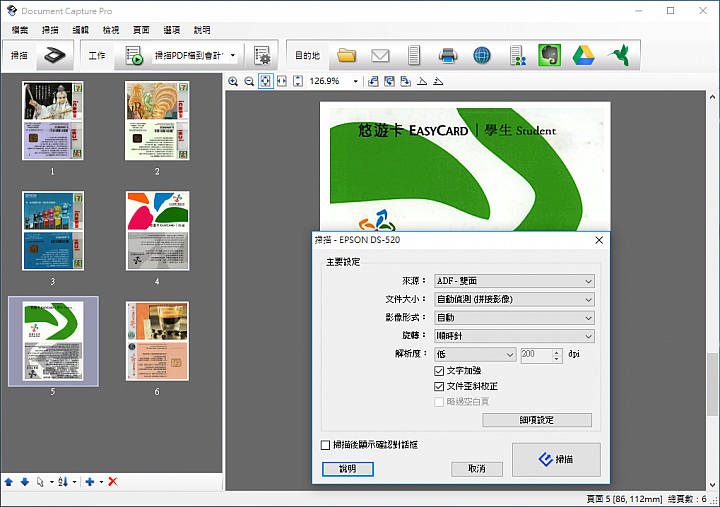720x507 pixels.
Task: Click the 說明 help button in dialog
Action: coord(348,469)
